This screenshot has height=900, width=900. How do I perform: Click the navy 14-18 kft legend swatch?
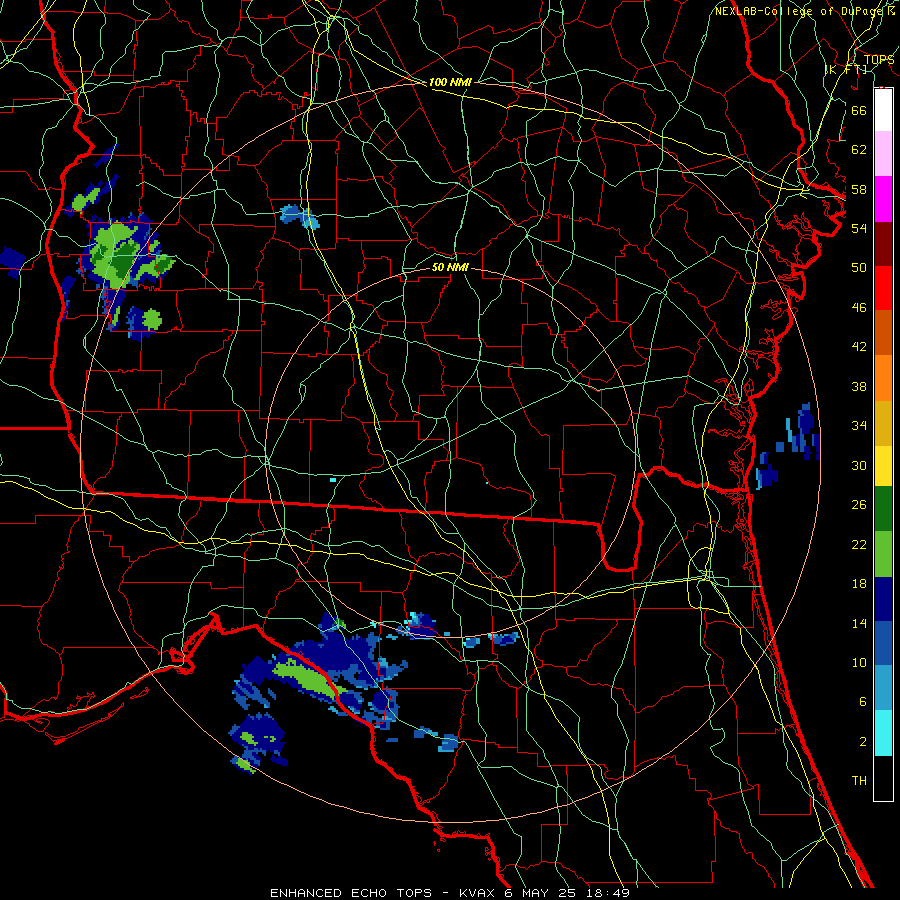point(883,599)
